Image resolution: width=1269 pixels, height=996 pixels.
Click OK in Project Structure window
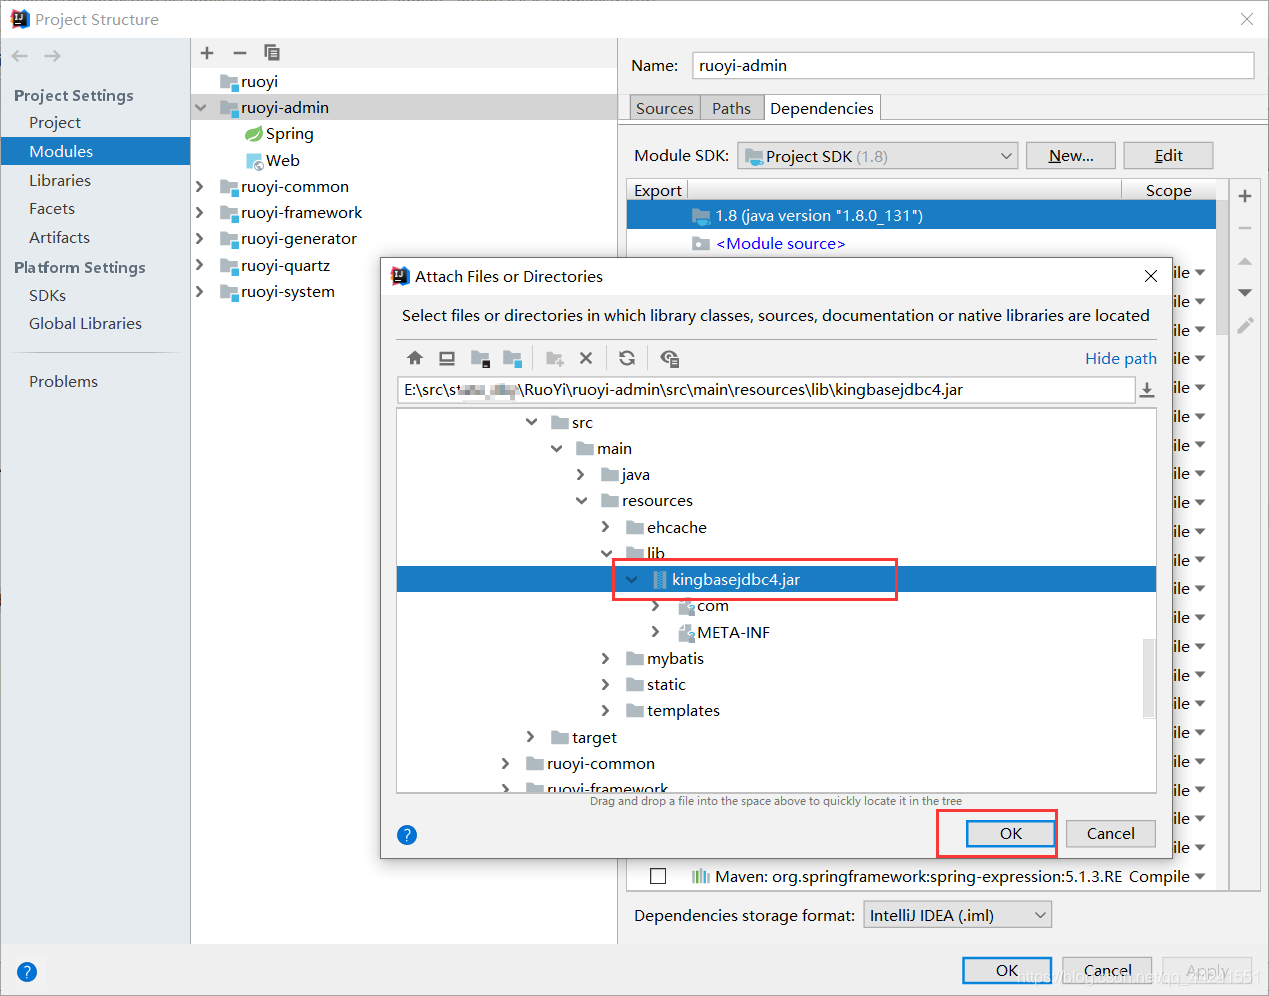click(1007, 970)
